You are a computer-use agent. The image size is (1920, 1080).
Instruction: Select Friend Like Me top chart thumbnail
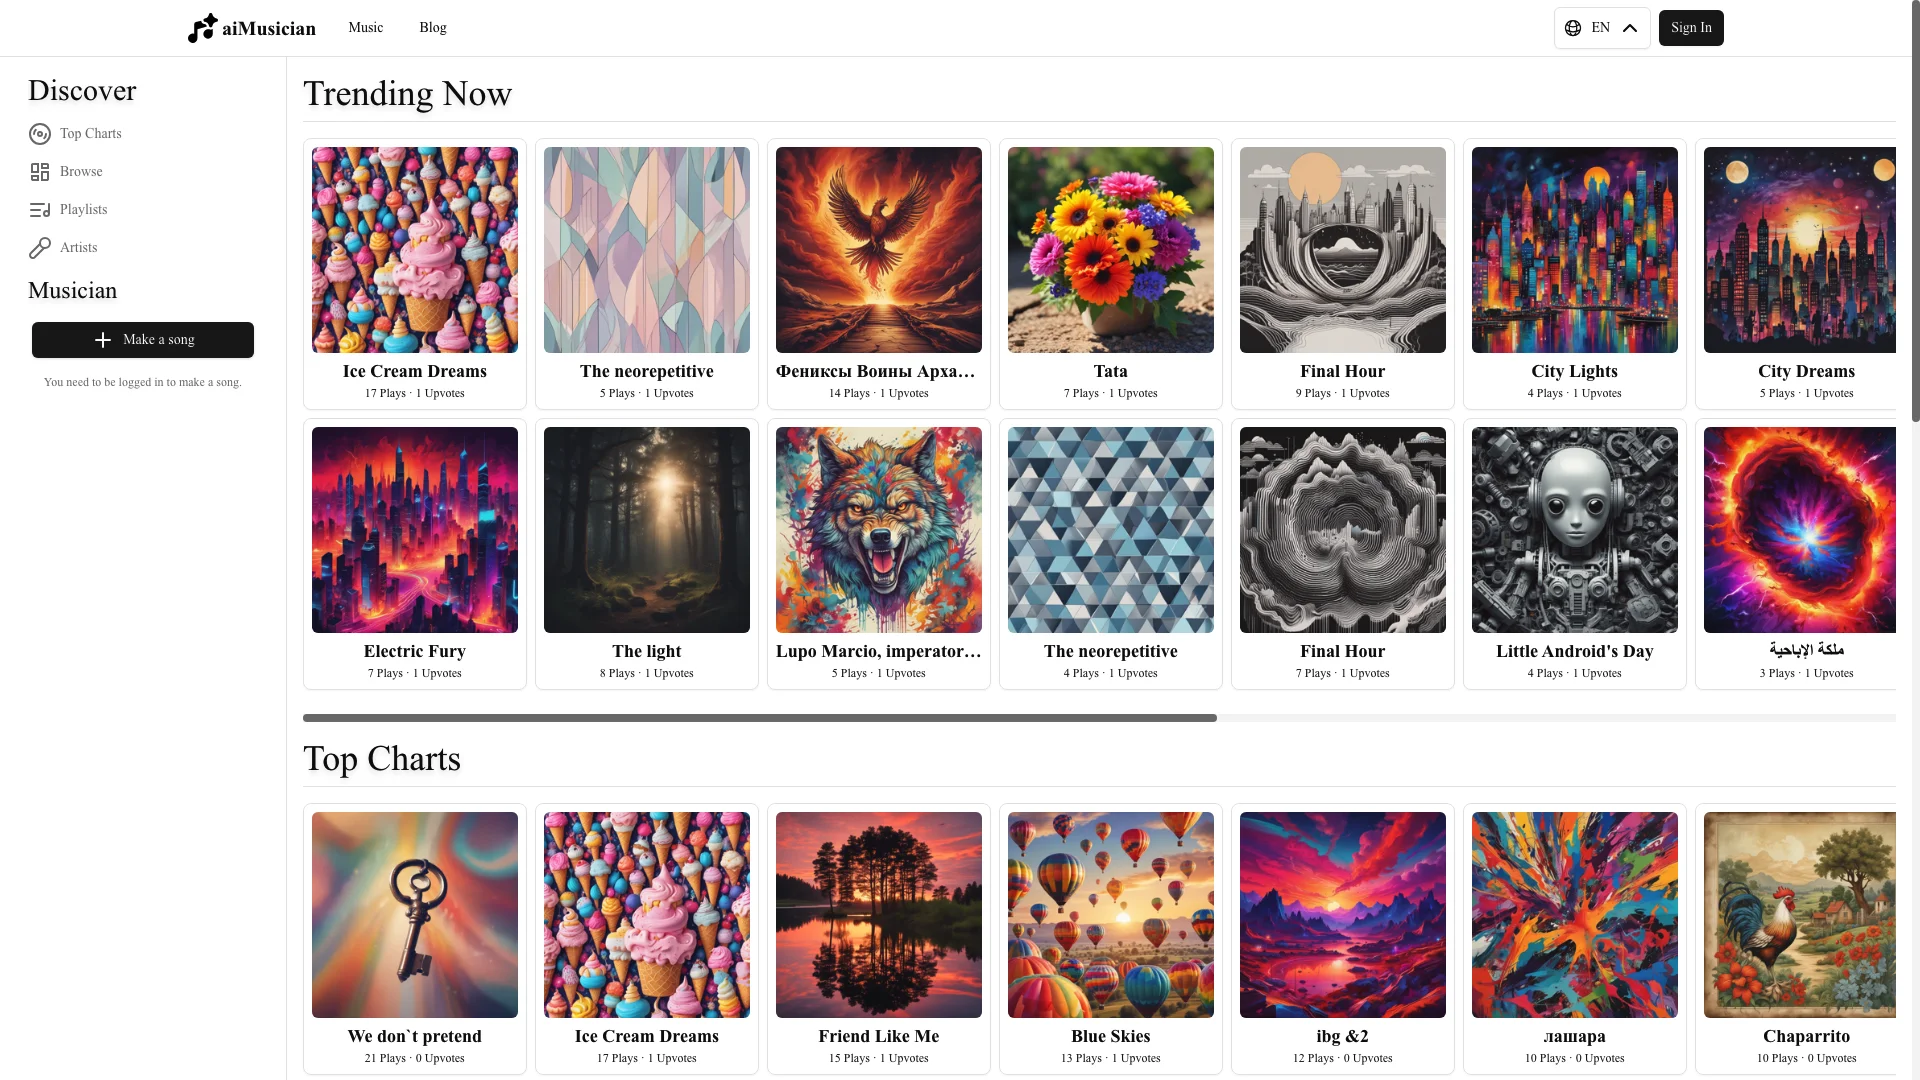pos(878,914)
